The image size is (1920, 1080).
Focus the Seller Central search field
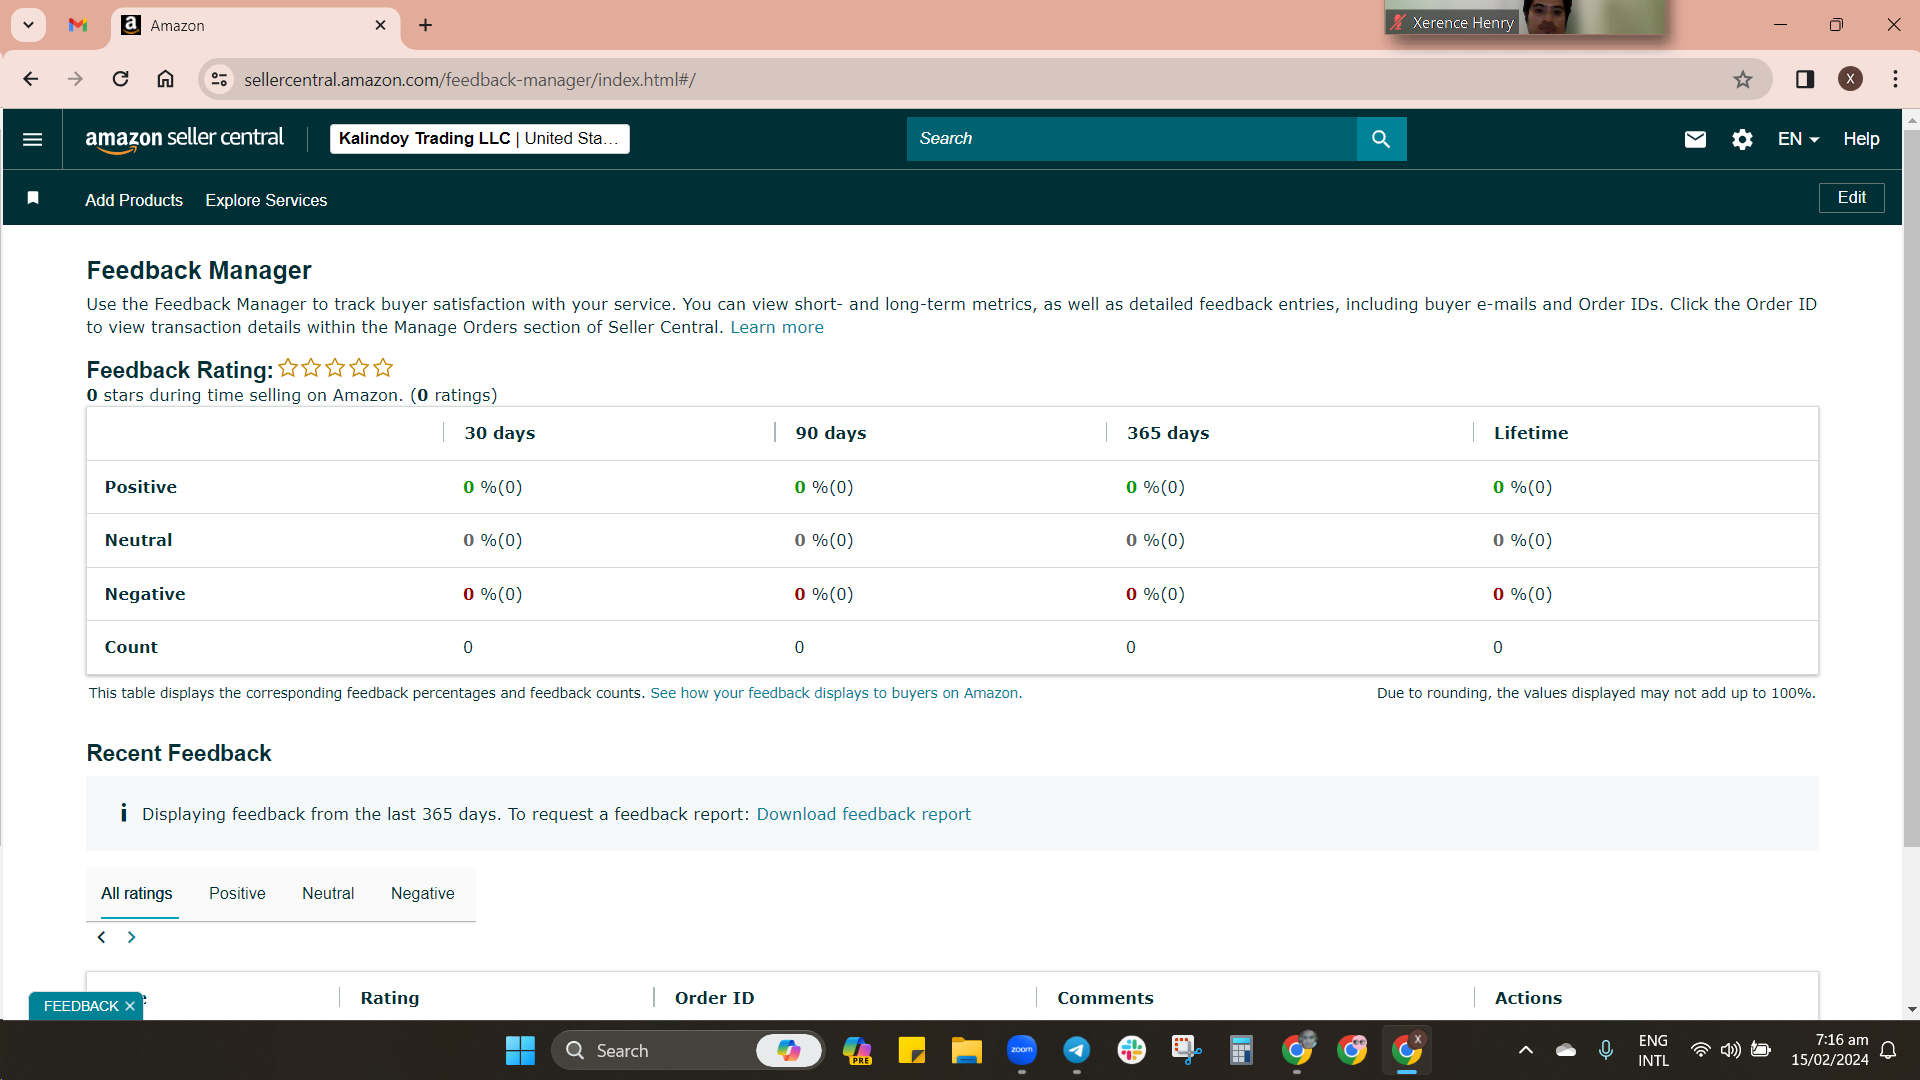[x=1131, y=139]
